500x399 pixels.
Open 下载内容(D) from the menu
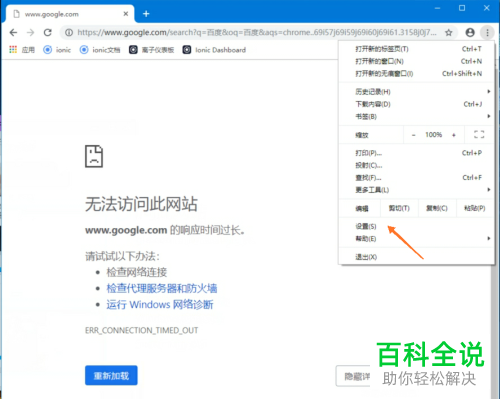click(x=416, y=104)
